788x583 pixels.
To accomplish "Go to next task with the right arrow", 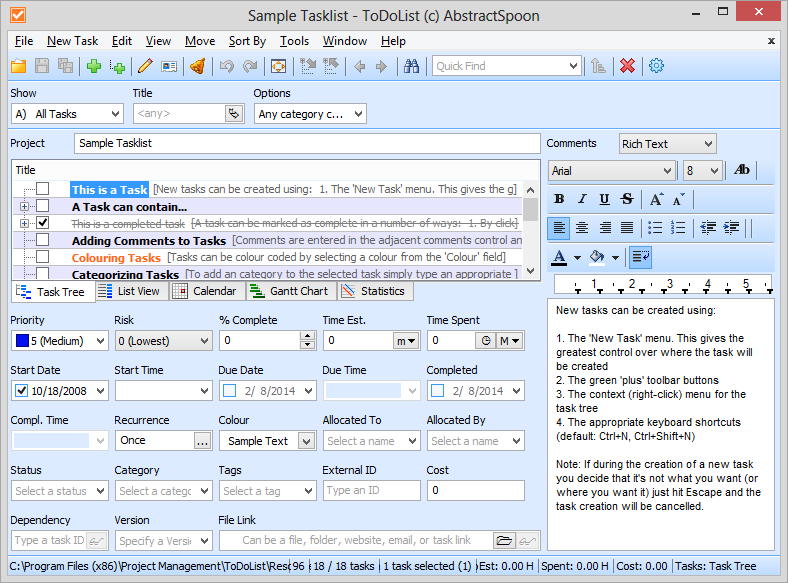I will coord(381,66).
